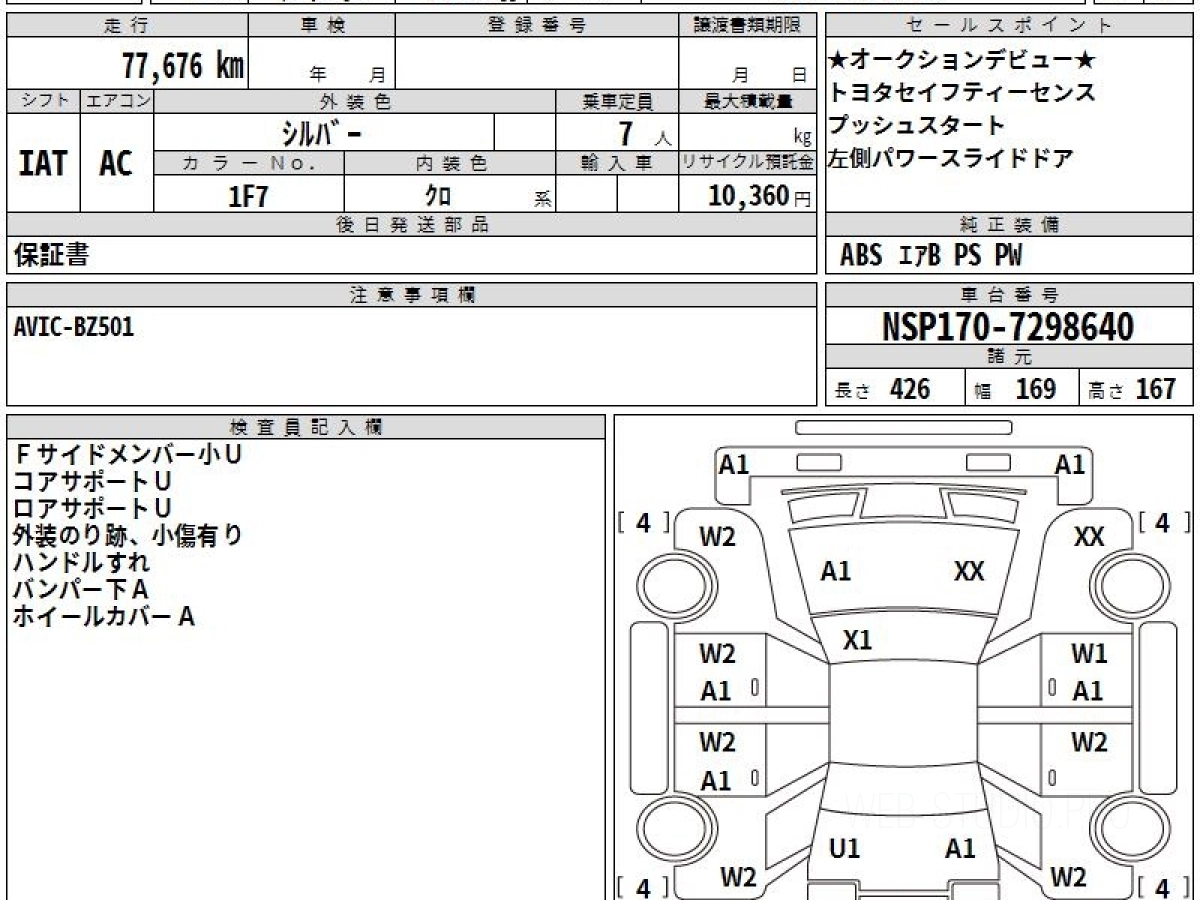
Task: Select chassis number NSP170-7298640
Action: click(x=1008, y=326)
